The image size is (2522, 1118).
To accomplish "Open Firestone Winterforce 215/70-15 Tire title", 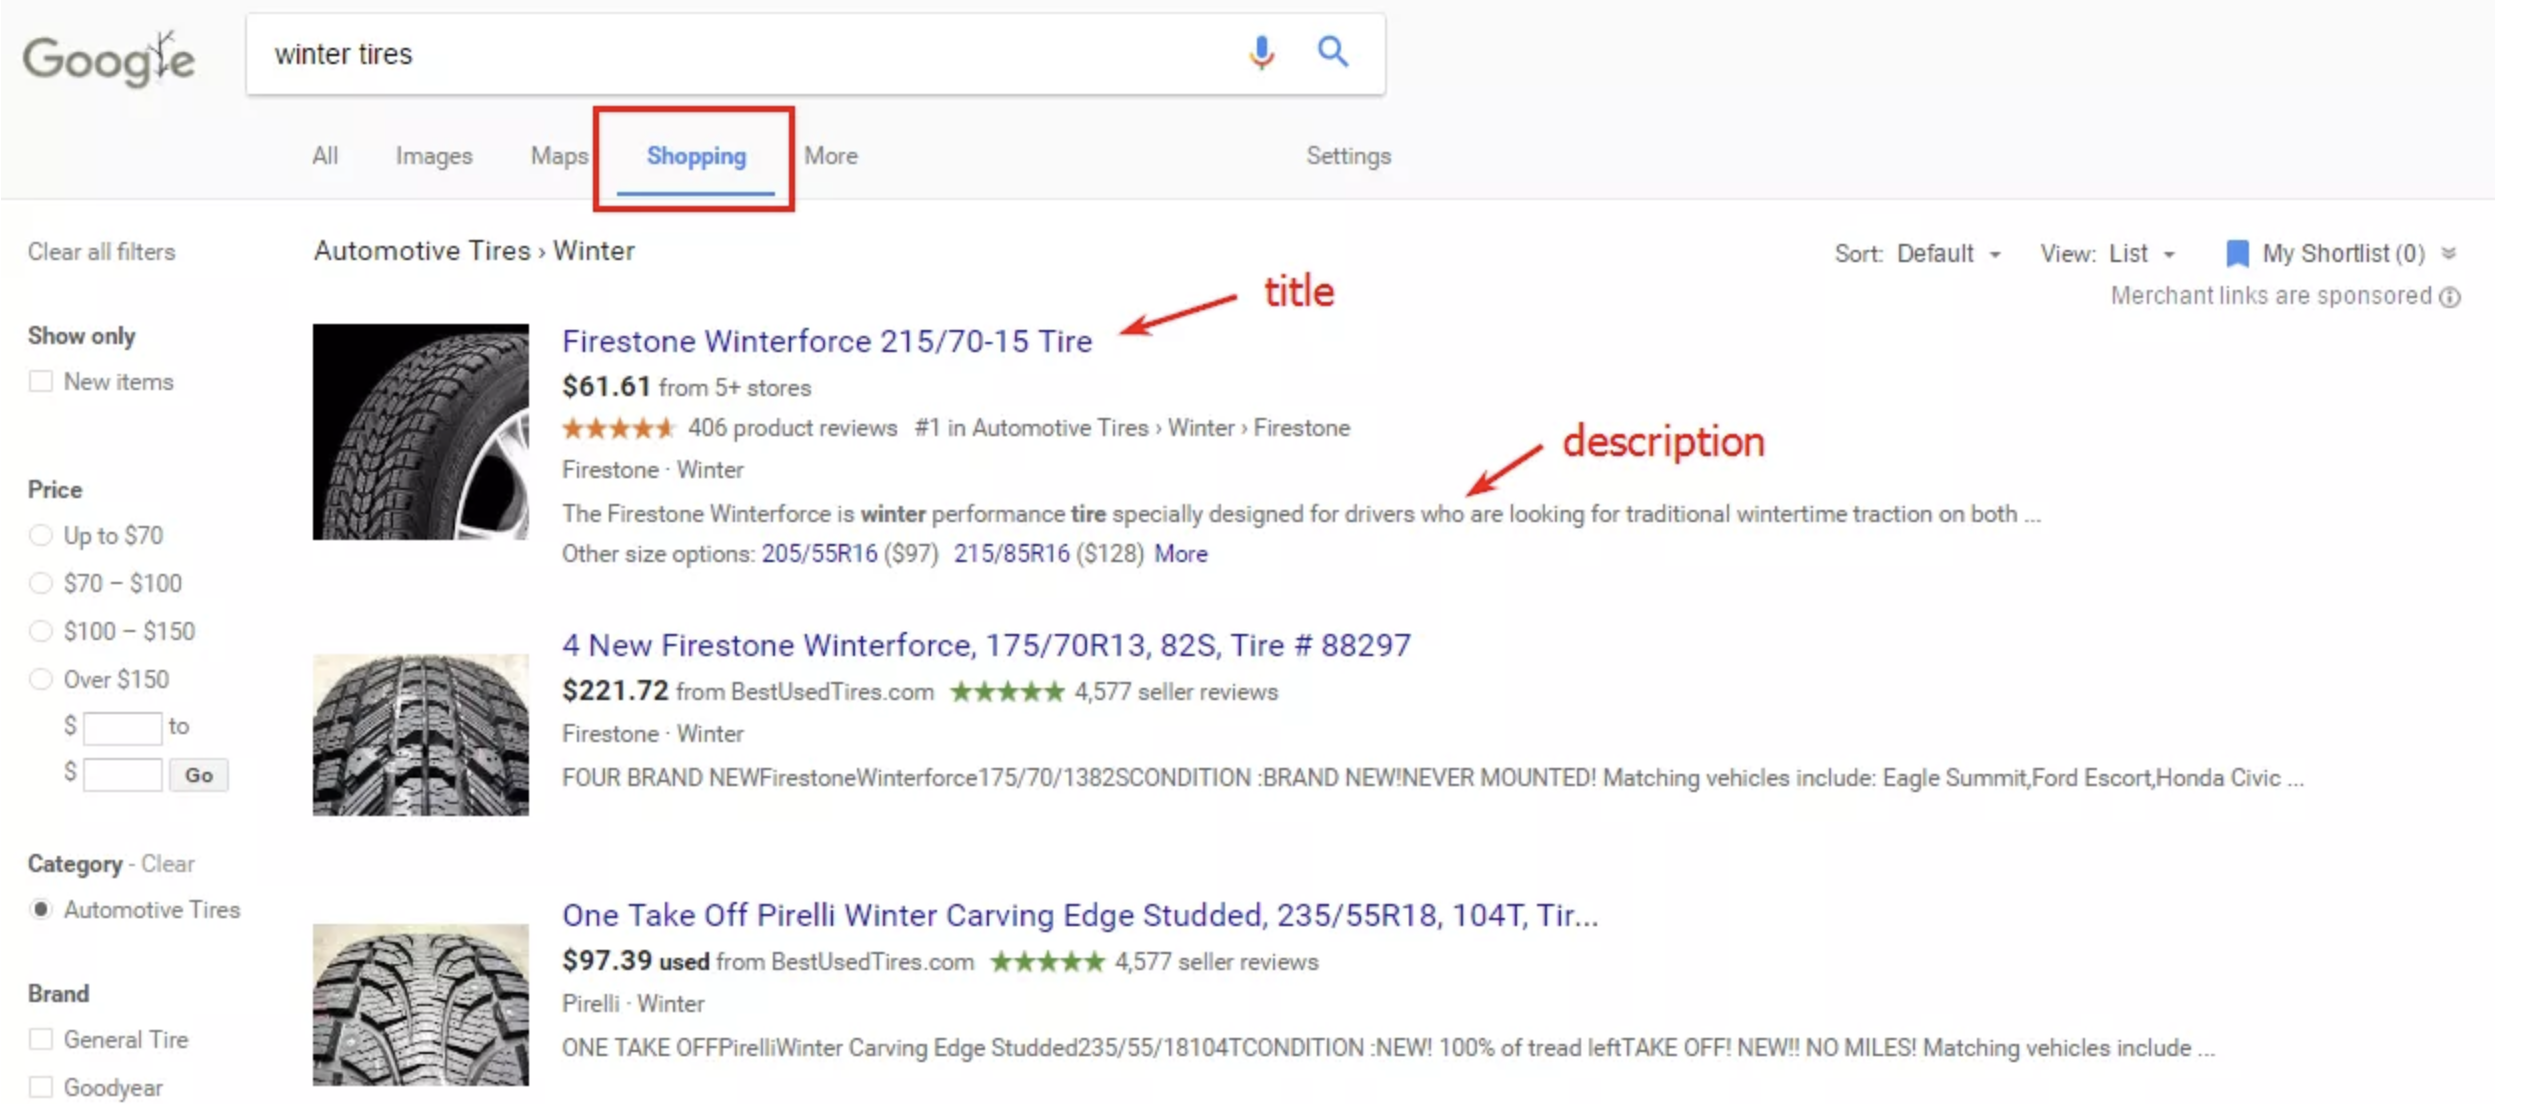I will coord(827,342).
